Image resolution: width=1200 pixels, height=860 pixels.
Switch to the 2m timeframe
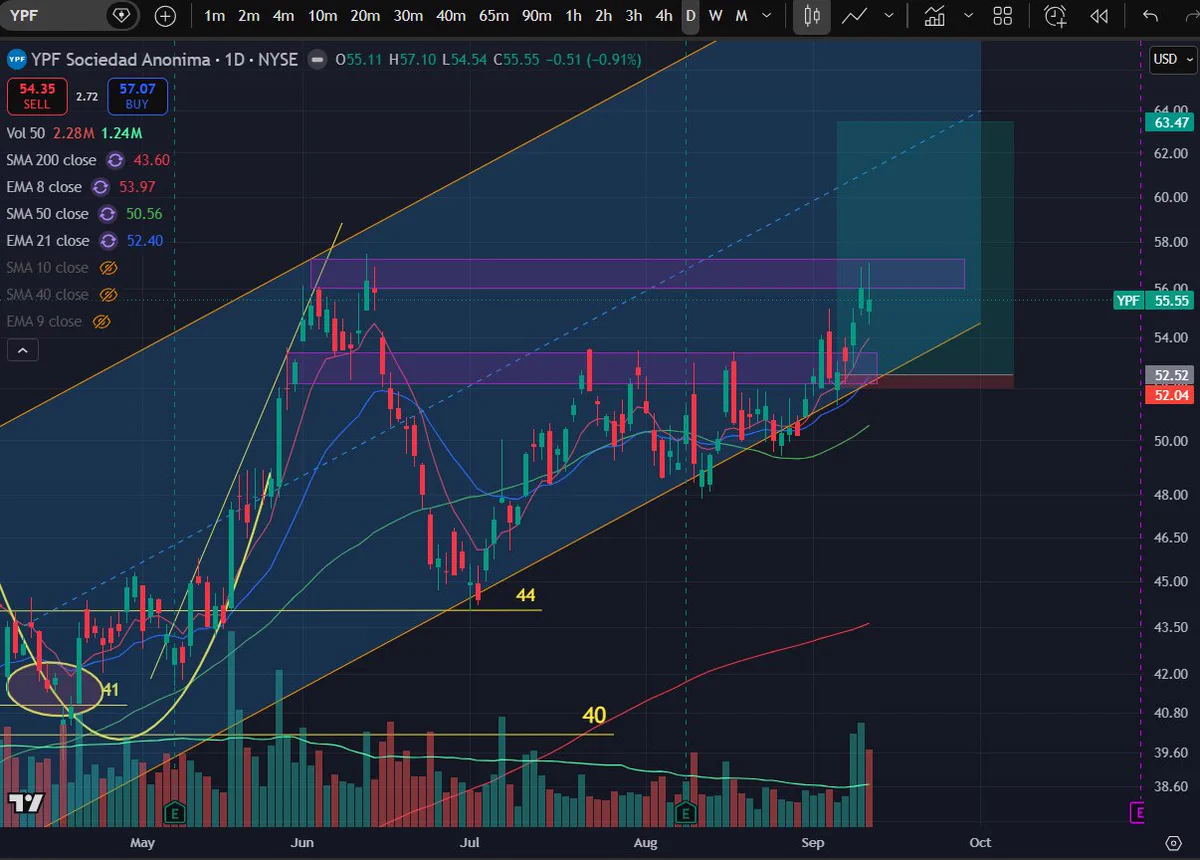249,16
